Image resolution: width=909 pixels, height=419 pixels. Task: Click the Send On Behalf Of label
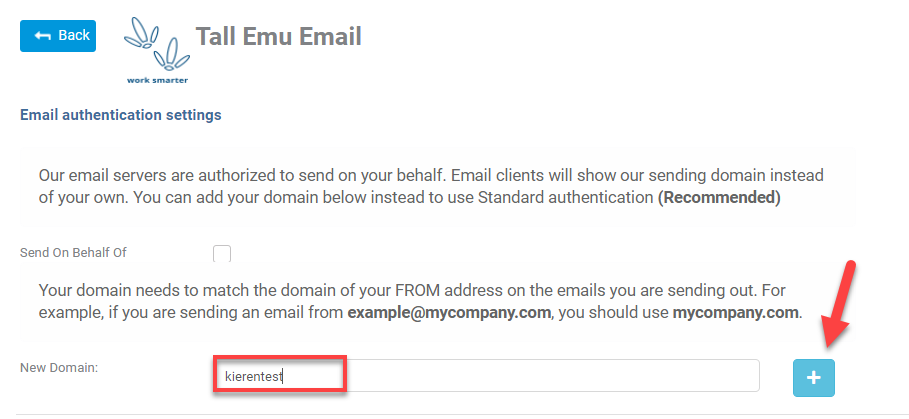[x=73, y=252]
